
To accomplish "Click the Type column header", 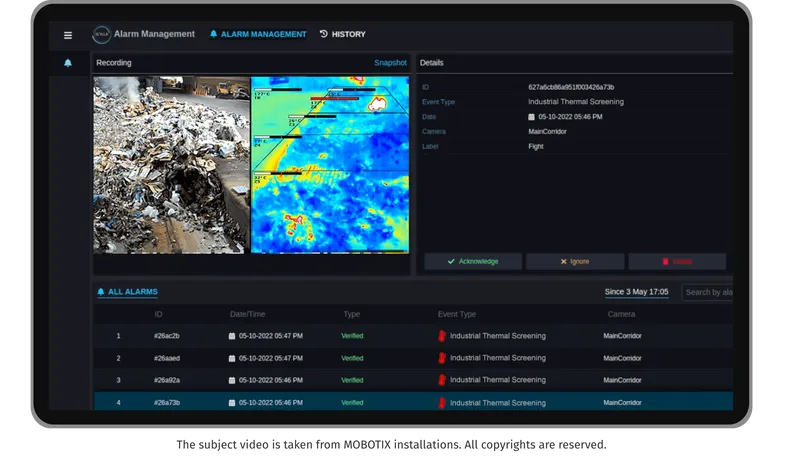I will tap(352, 314).
